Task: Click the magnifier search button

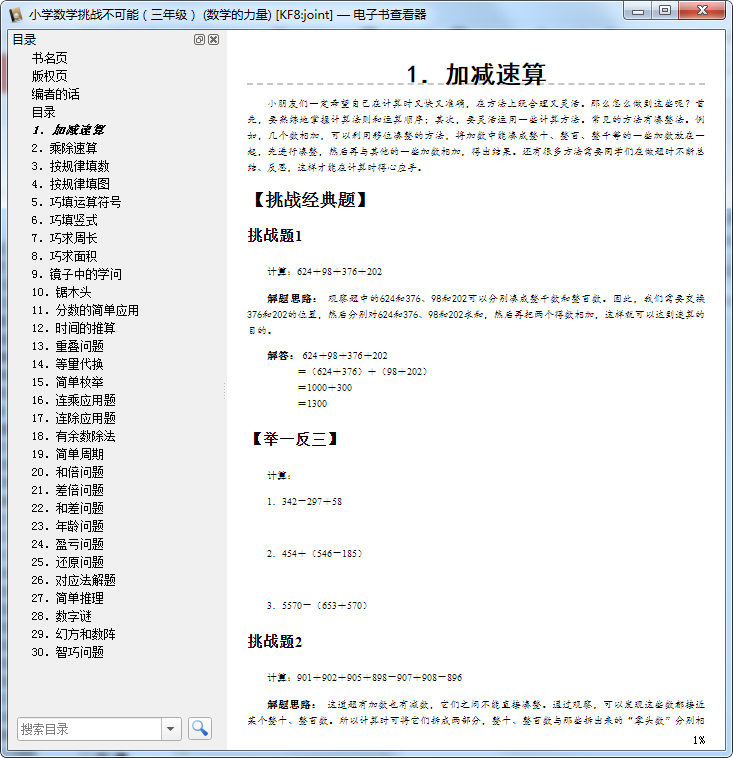Action: pyautogui.click(x=200, y=729)
